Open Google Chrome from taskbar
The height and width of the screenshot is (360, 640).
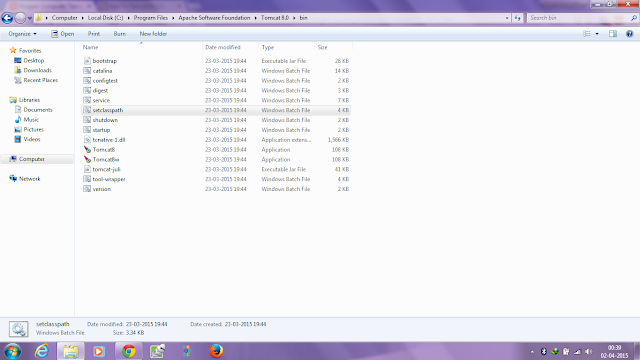[x=129, y=351]
